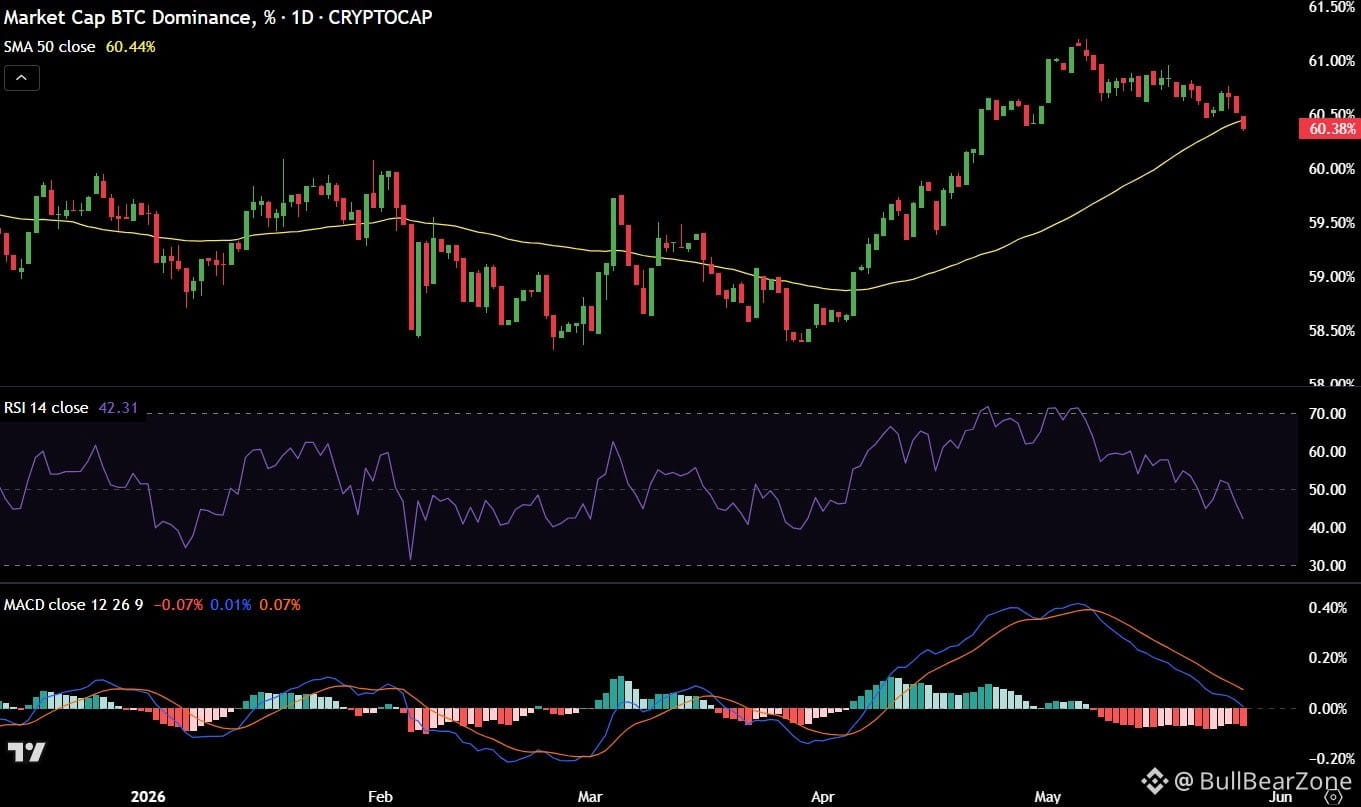This screenshot has width=1361, height=807.
Task: Click the red current price label 60.38%
Action: [x=1330, y=128]
